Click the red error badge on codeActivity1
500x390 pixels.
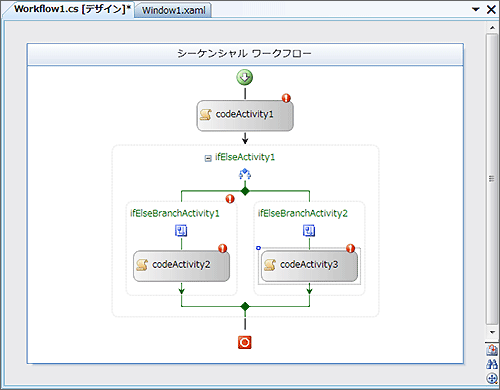point(286,98)
